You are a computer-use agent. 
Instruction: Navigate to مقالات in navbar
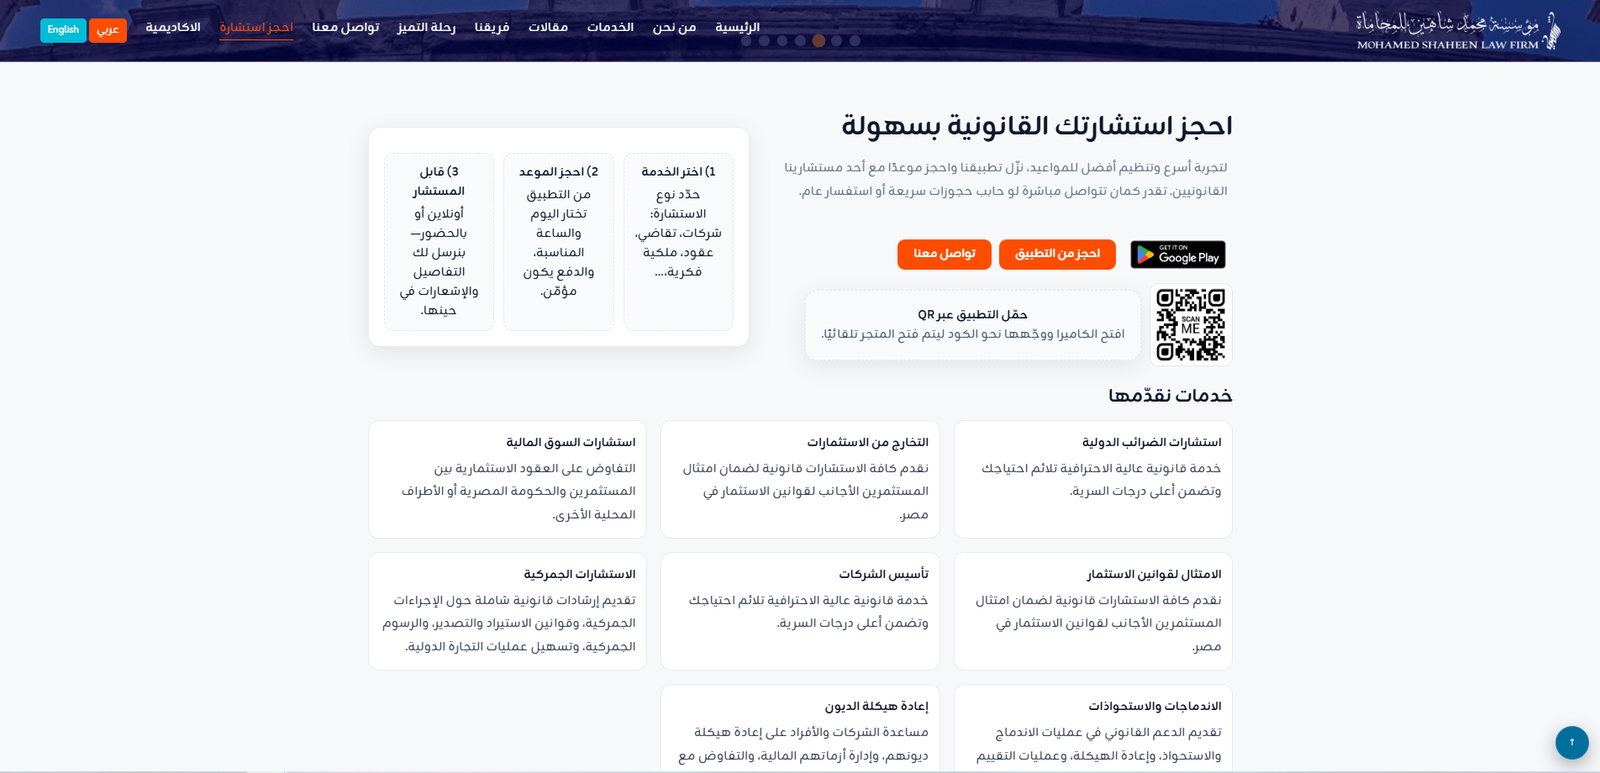(x=548, y=27)
